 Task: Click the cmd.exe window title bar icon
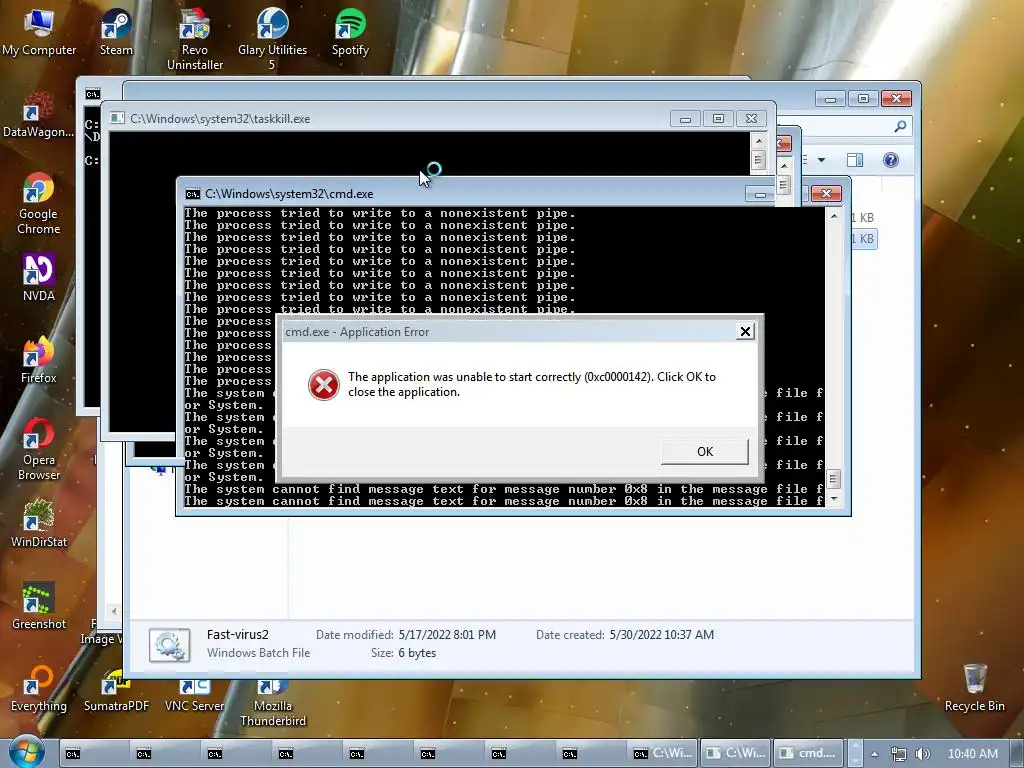(192, 194)
